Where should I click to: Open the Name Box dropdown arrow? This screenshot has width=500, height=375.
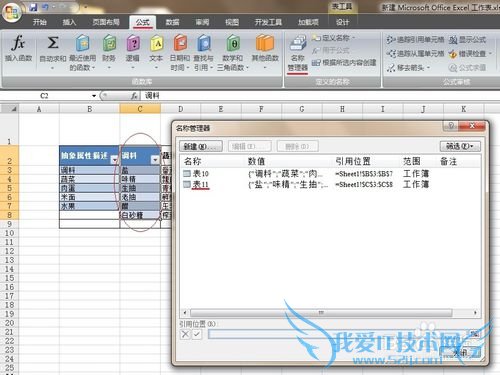(94, 96)
